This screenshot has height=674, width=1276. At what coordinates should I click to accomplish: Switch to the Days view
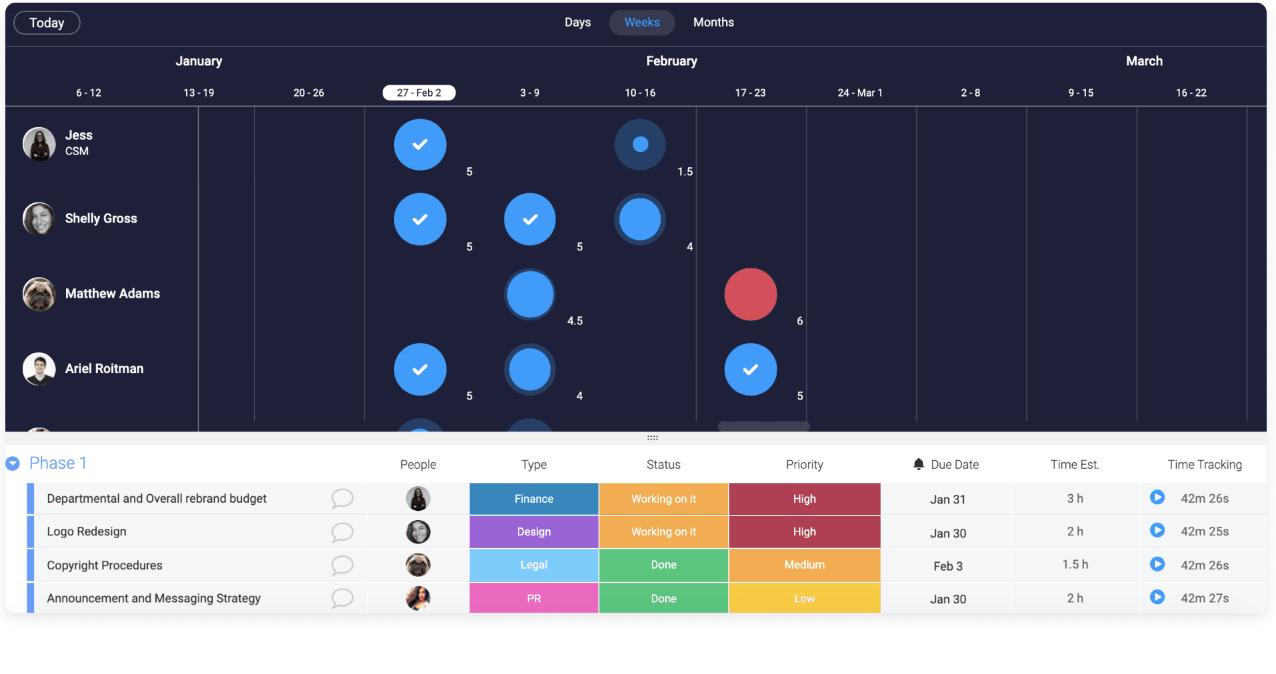577,22
